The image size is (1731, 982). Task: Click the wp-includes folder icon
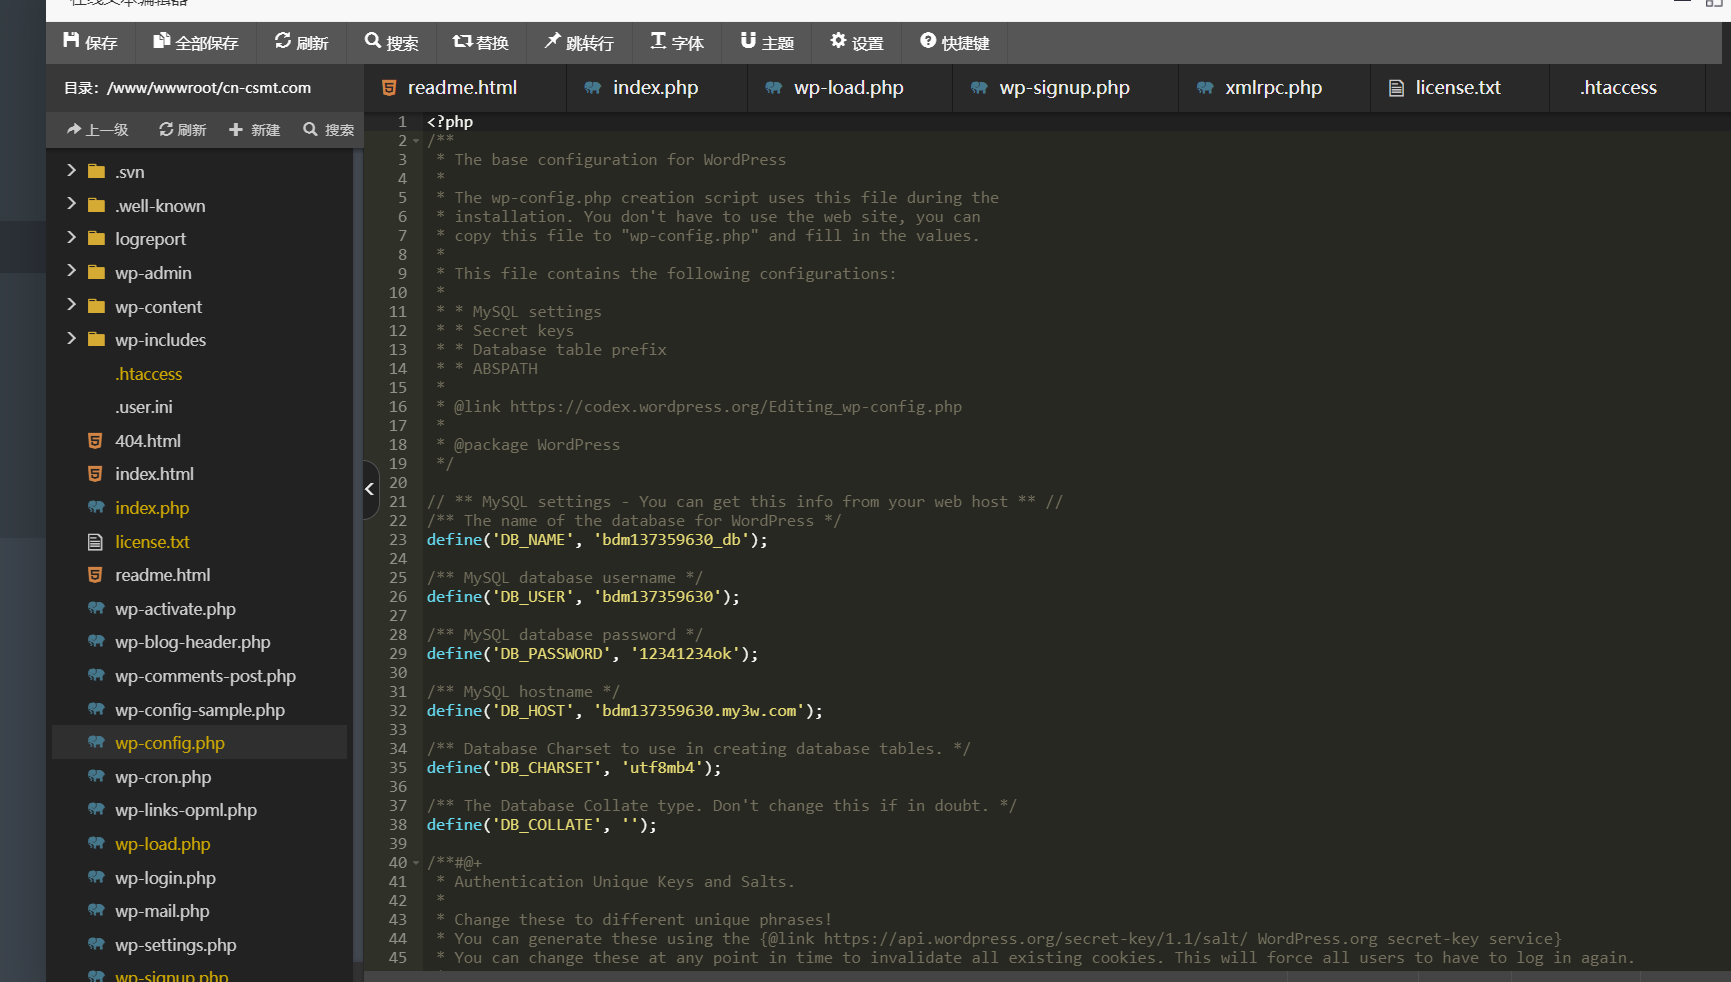click(x=96, y=339)
